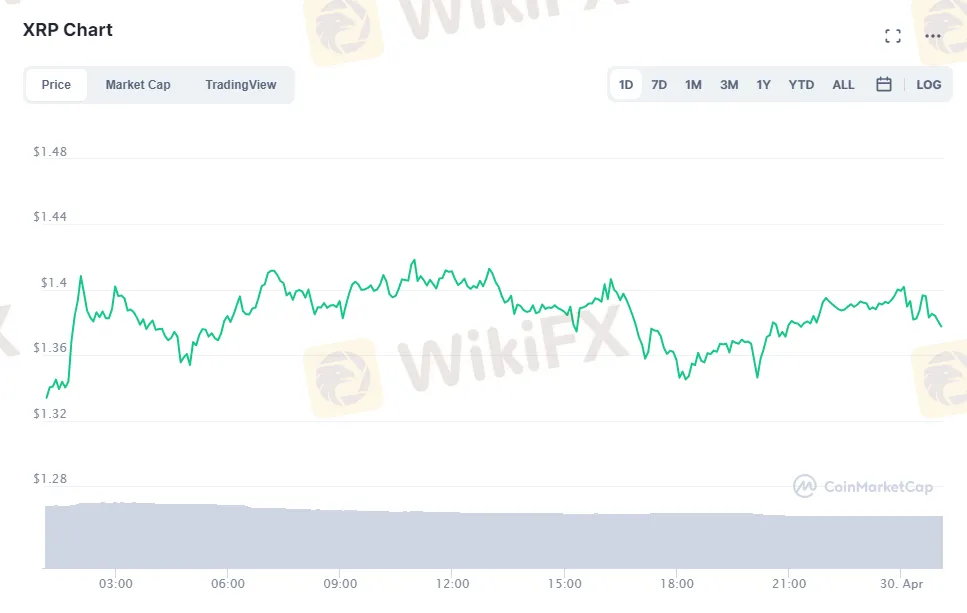Switch to the Market Cap tab
The height and width of the screenshot is (613, 967).
[138, 85]
